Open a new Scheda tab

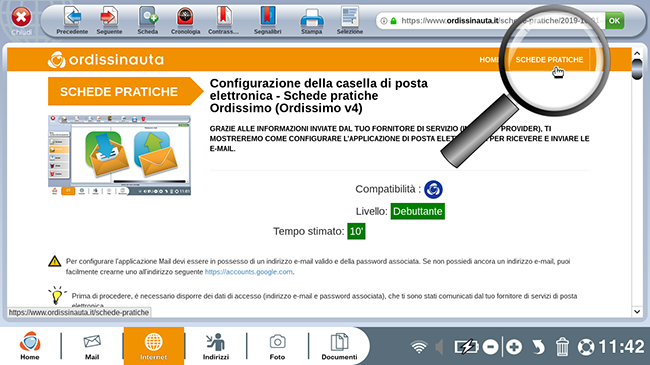[x=148, y=20]
